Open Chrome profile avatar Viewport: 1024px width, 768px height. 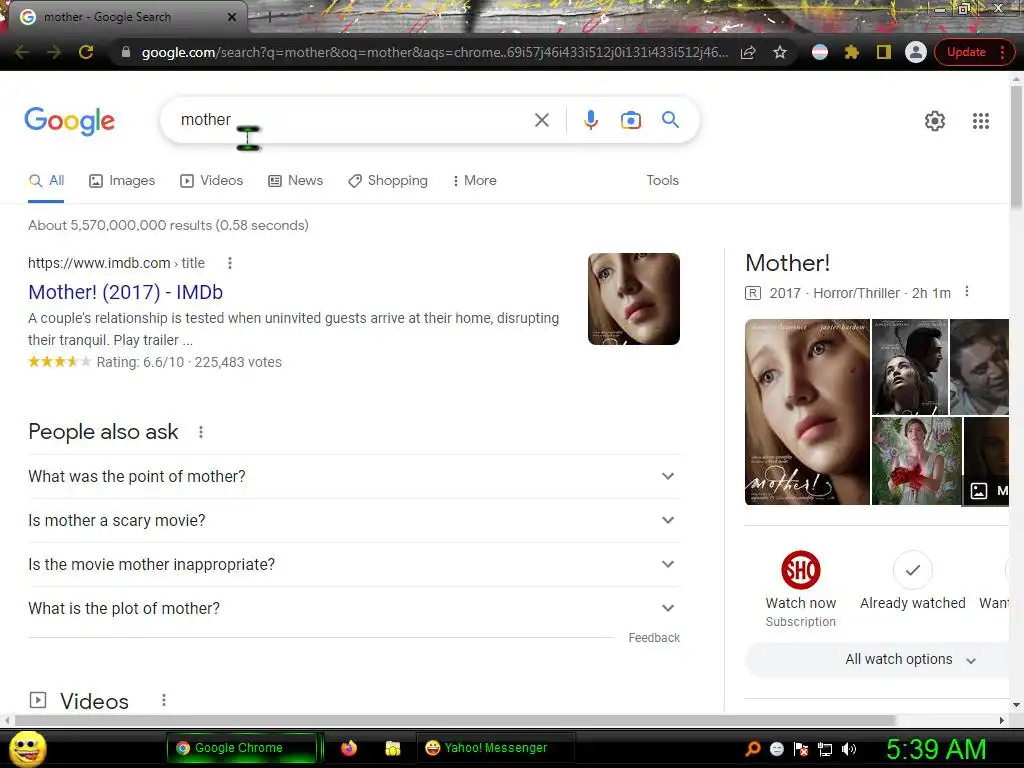[x=916, y=52]
